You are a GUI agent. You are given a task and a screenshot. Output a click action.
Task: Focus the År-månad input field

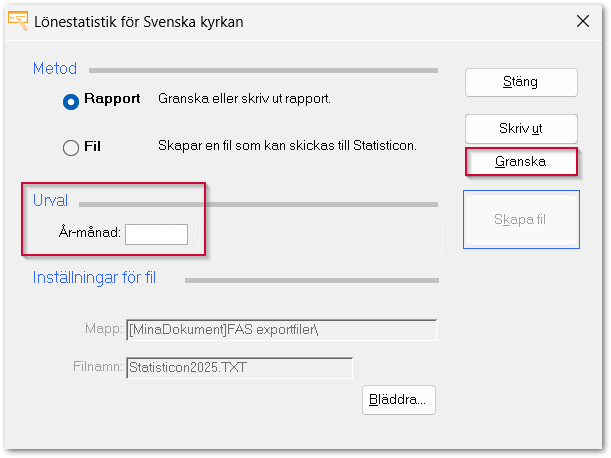pyautogui.click(x=156, y=234)
